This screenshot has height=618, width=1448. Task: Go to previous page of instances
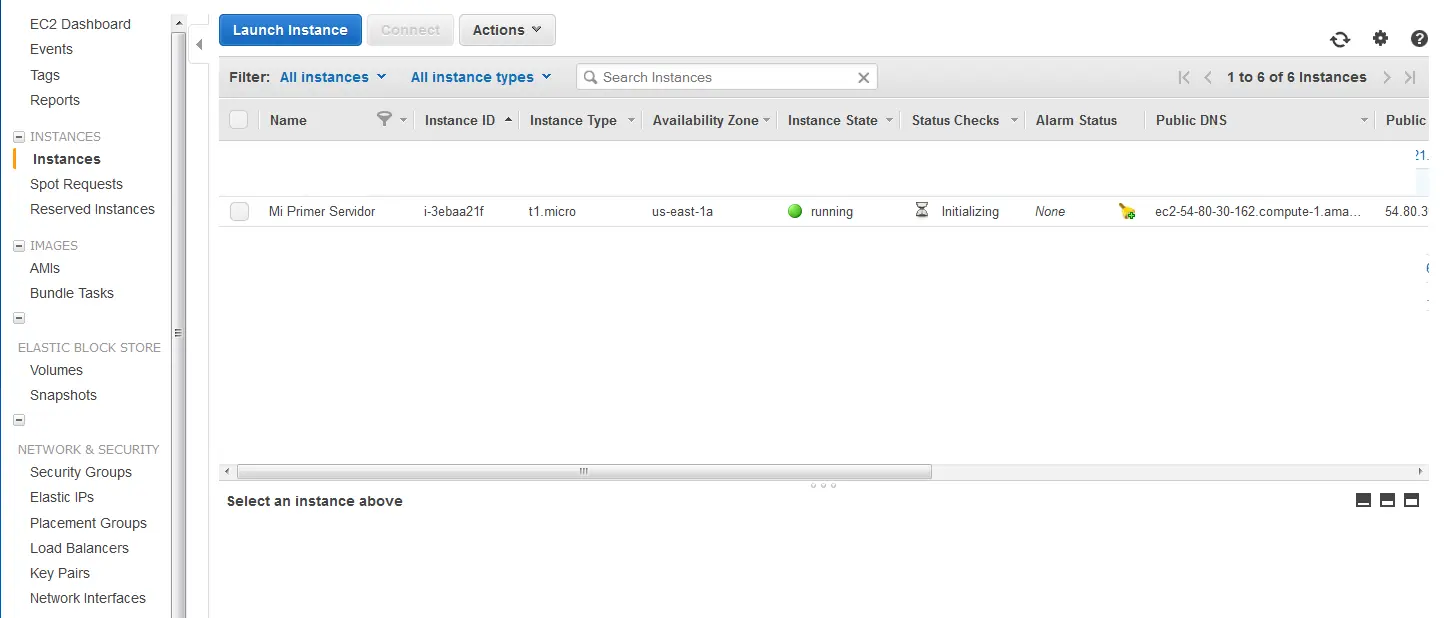point(1208,77)
